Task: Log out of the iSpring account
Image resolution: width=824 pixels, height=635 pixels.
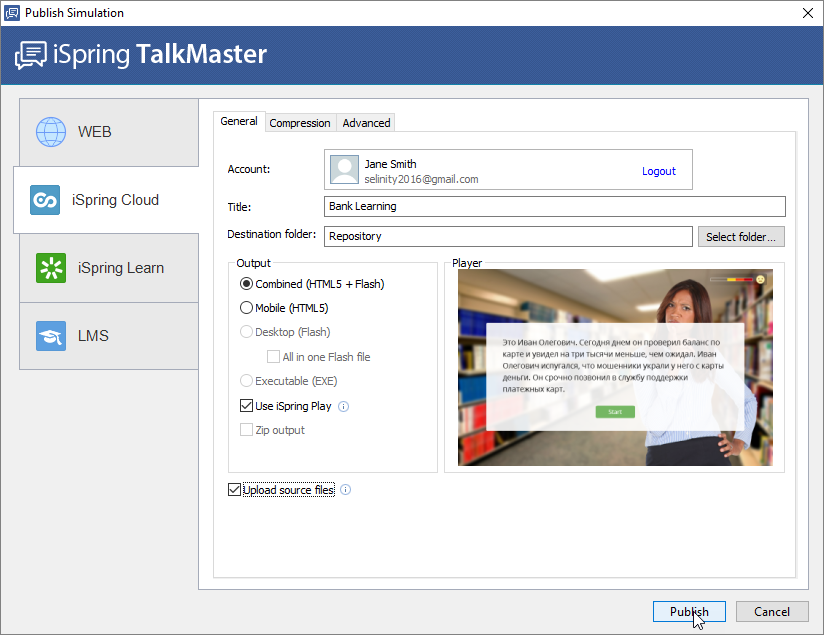Action: [659, 170]
